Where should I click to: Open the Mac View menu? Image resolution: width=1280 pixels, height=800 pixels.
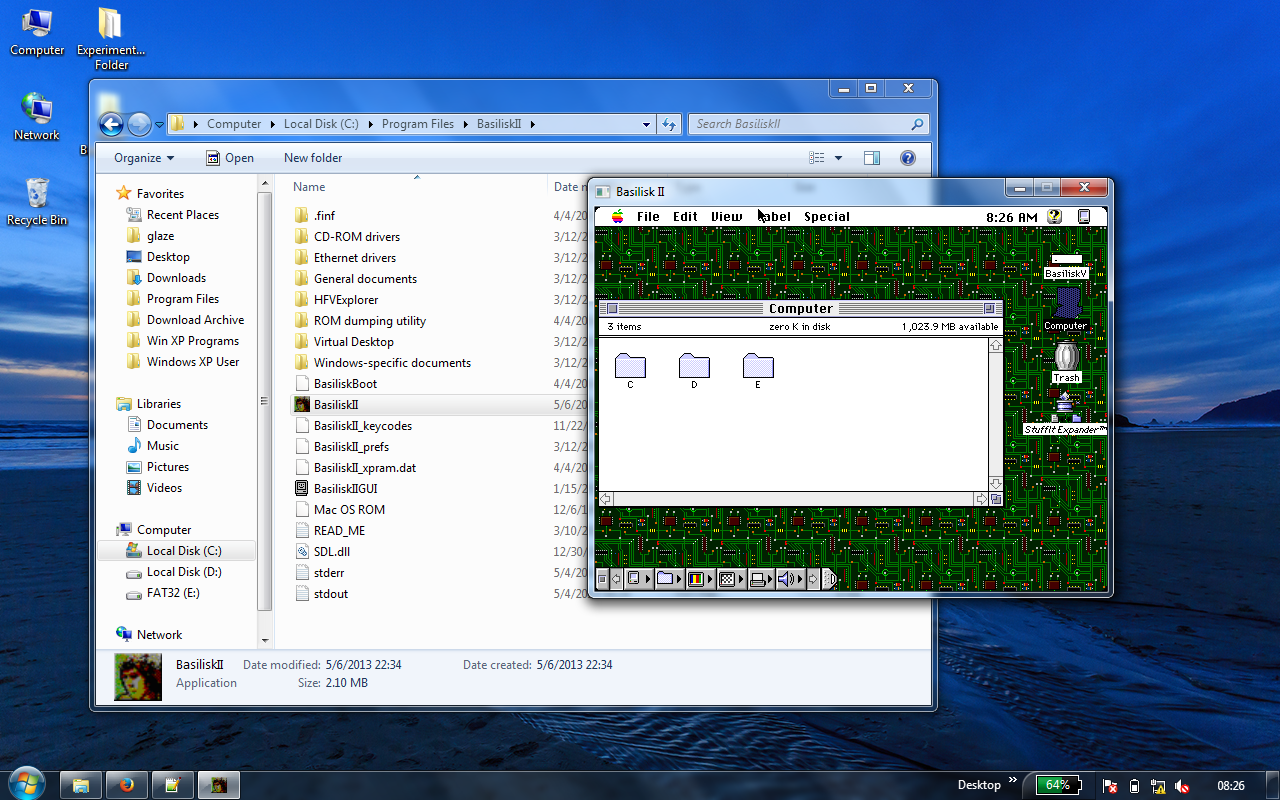[727, 216]
